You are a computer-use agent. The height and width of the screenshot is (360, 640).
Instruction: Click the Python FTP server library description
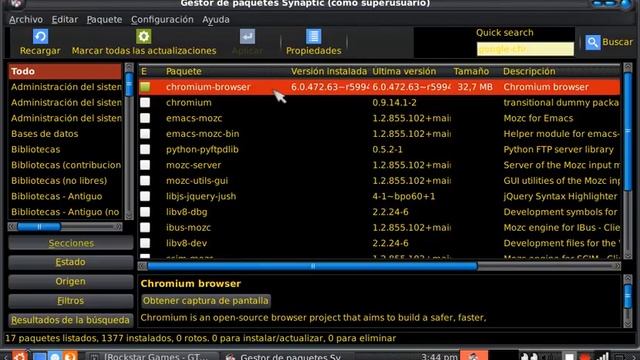point(558,149)
